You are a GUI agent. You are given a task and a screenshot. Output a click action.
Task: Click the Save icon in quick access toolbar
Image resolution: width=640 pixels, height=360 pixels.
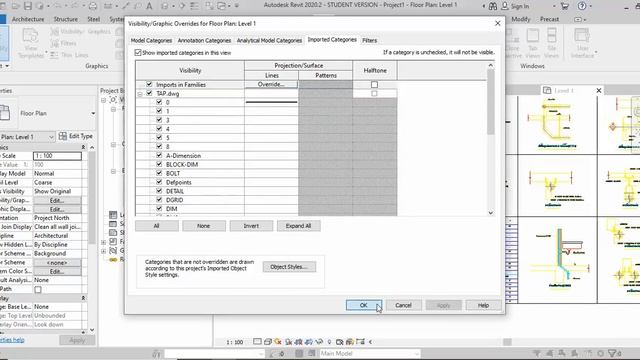[28, 6]
